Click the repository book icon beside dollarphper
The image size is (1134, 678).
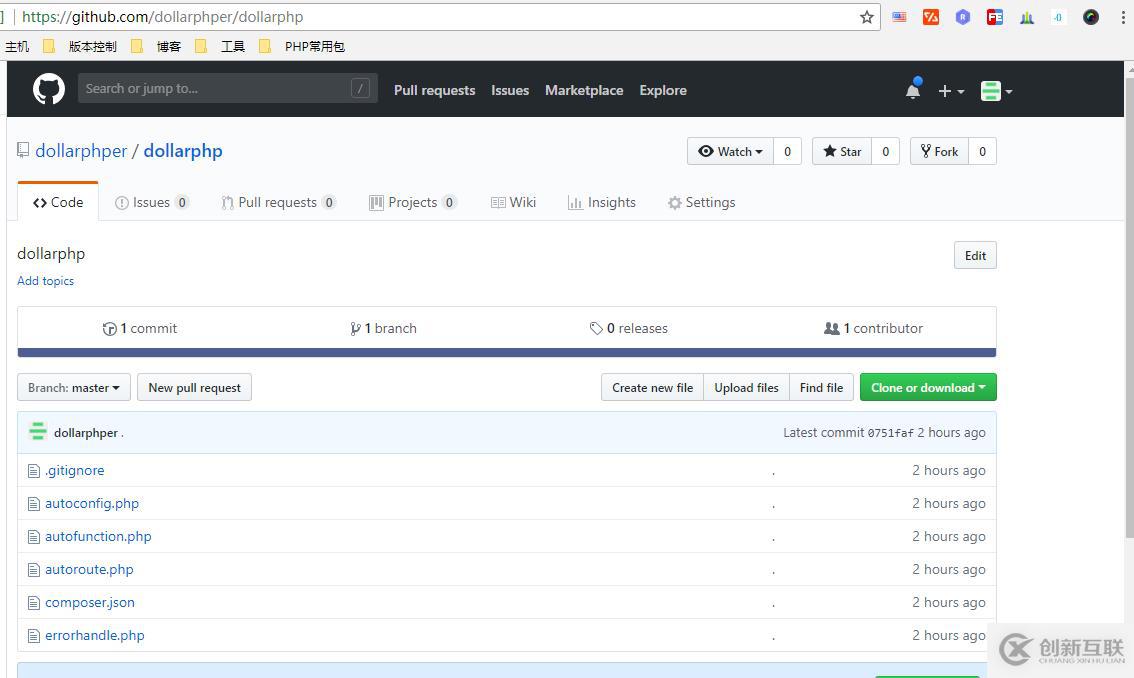click(23, 150)
